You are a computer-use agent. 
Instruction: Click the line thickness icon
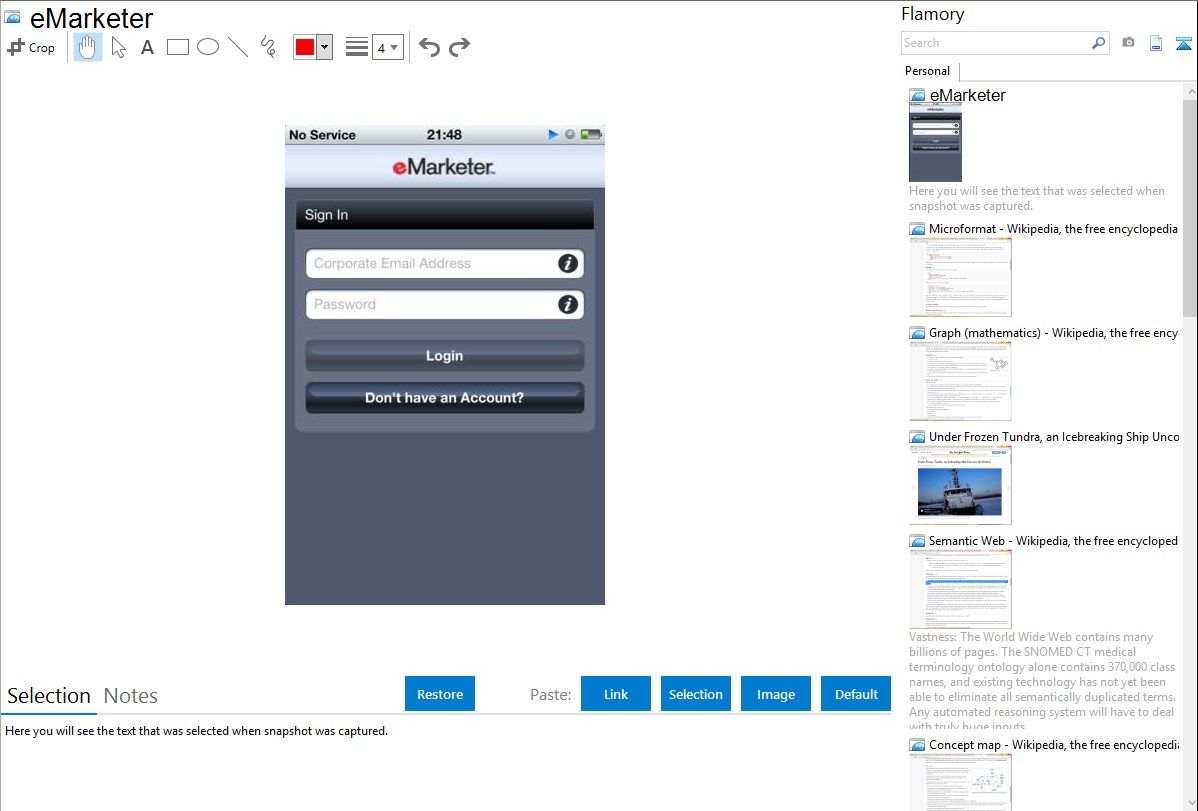[x=357, y=47]
